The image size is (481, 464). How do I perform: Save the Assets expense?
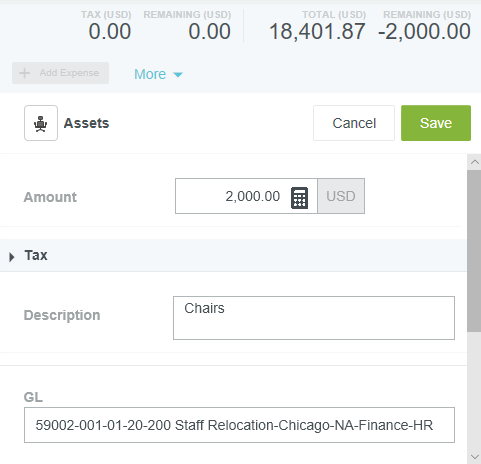click(436, 123)
